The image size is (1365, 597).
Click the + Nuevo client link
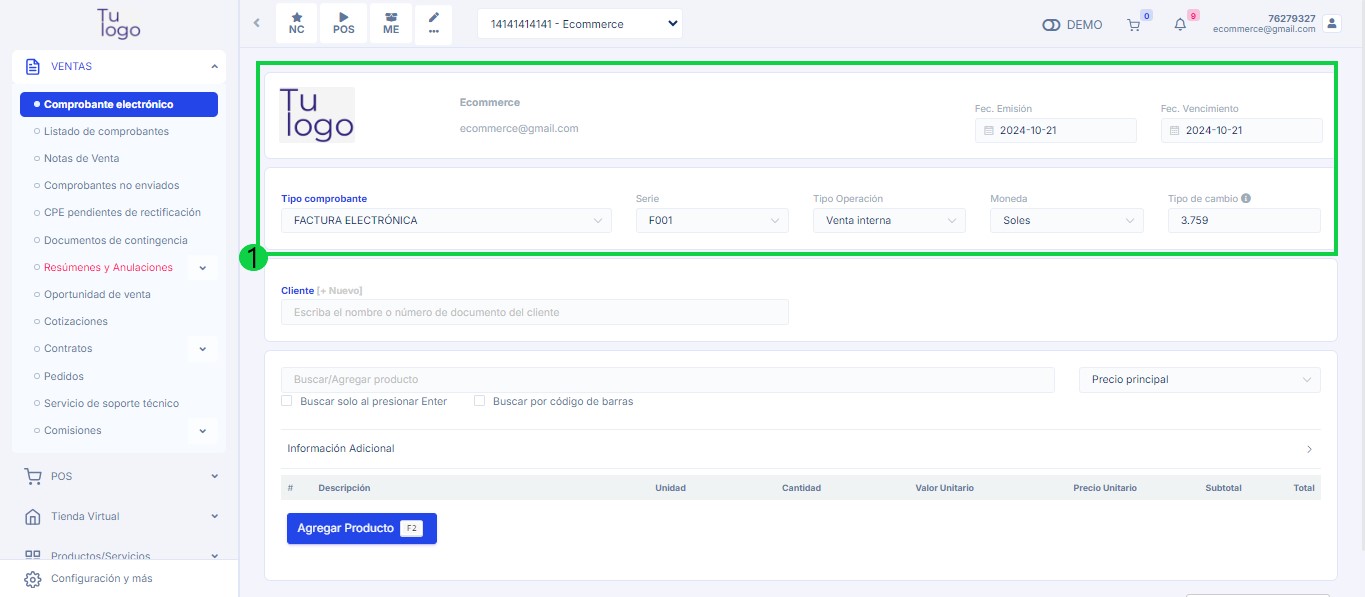(340, 290)
